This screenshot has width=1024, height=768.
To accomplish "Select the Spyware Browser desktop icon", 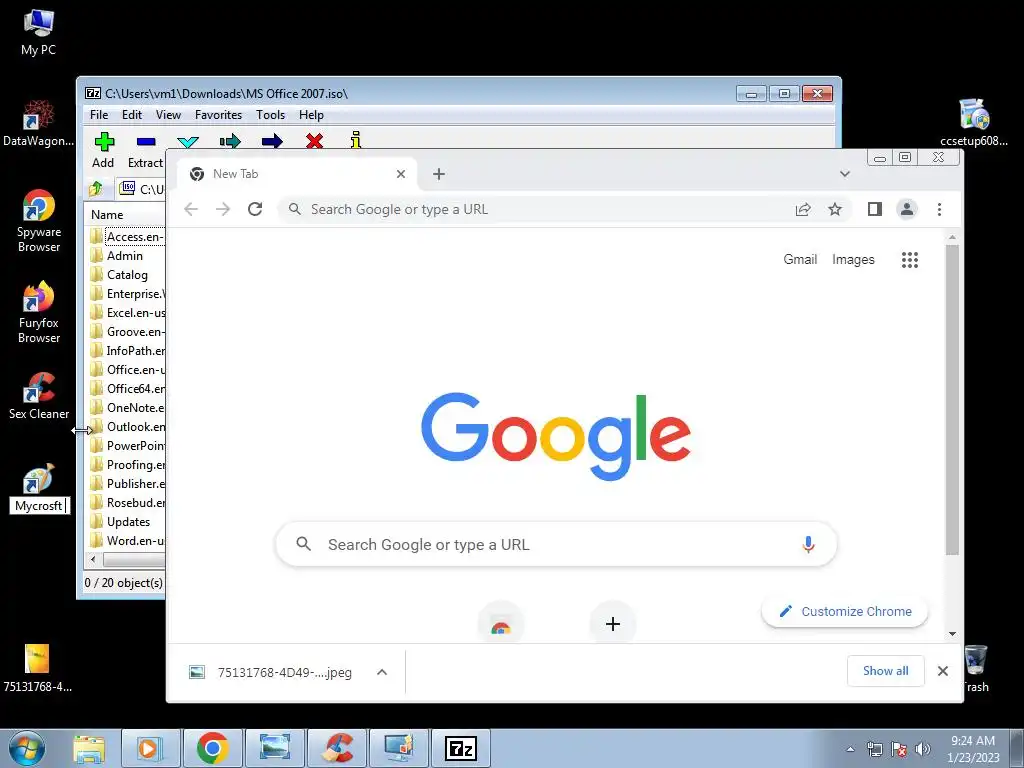I will (x=39, y=221).
